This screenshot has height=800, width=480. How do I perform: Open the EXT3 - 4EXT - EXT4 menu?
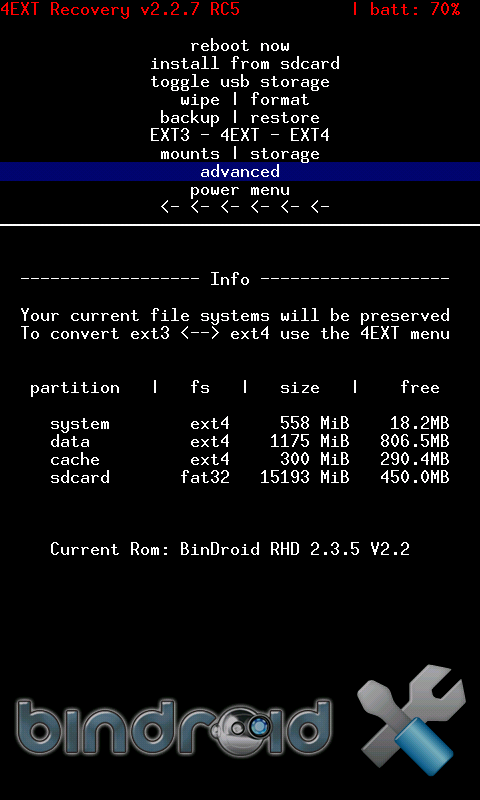click(x=240, y=136)
